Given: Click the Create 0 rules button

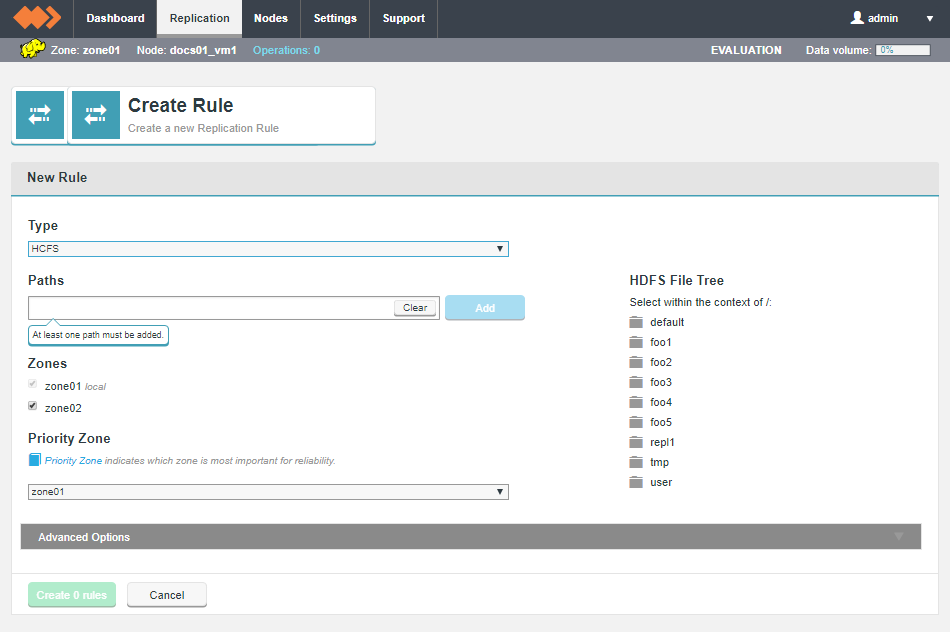Looking at the screenshot, I should tap(71, 595).
